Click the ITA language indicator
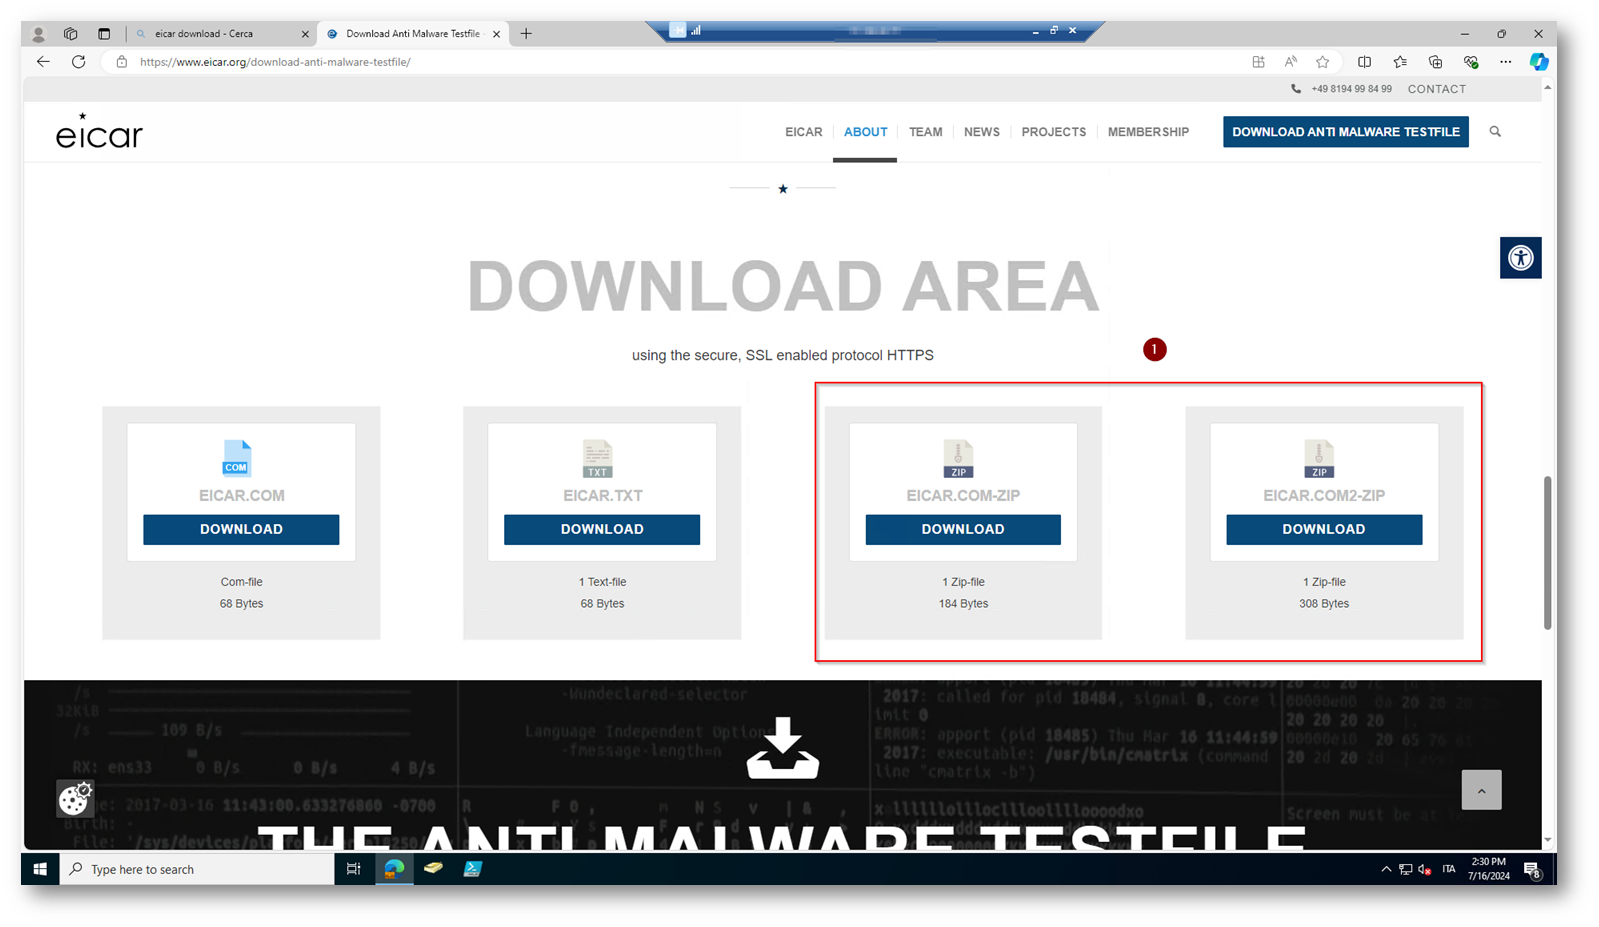This screenshot has height=927, width=1599. pos(1449,869)
